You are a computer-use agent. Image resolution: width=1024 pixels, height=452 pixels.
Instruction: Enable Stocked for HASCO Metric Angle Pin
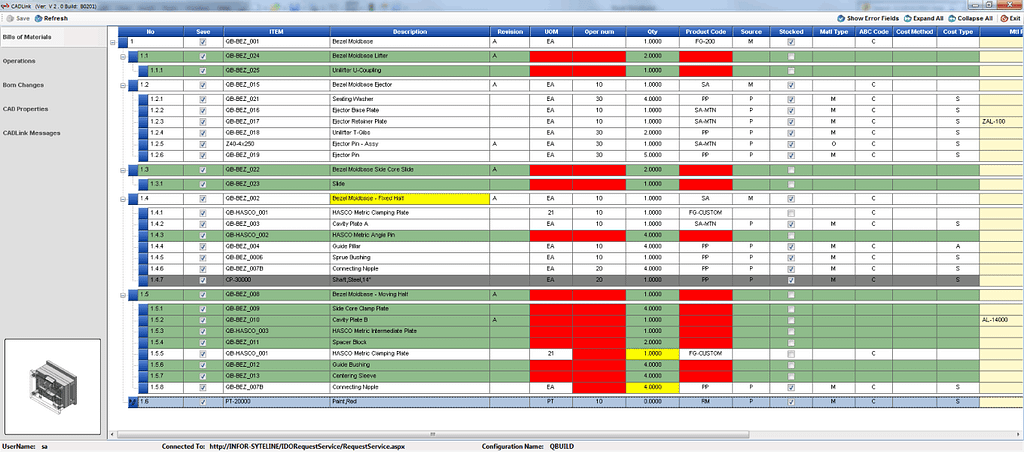[792, 235]
